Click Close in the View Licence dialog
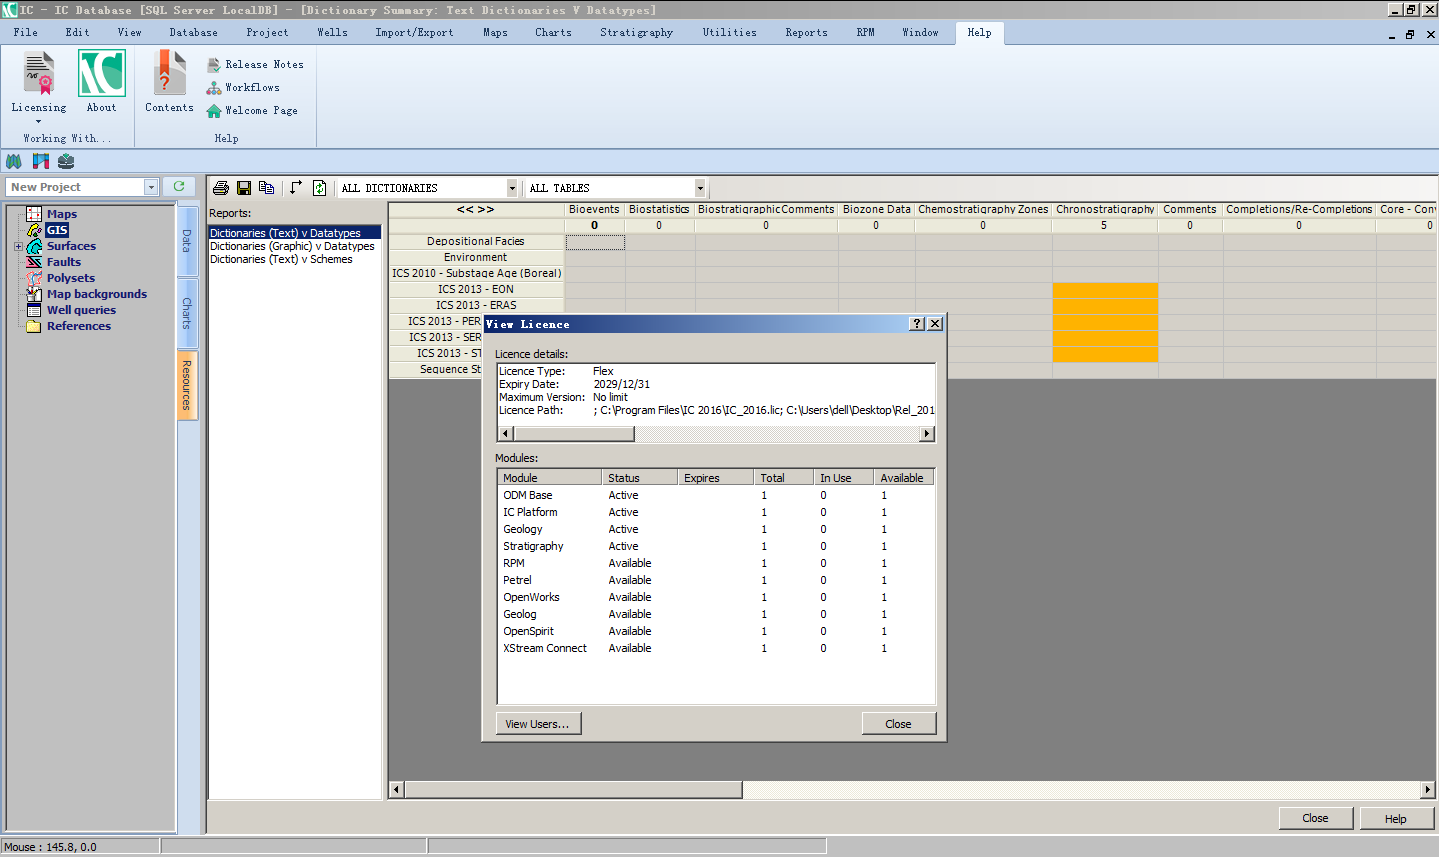This screenshot has width=1439, height=857. coord(898,724)
